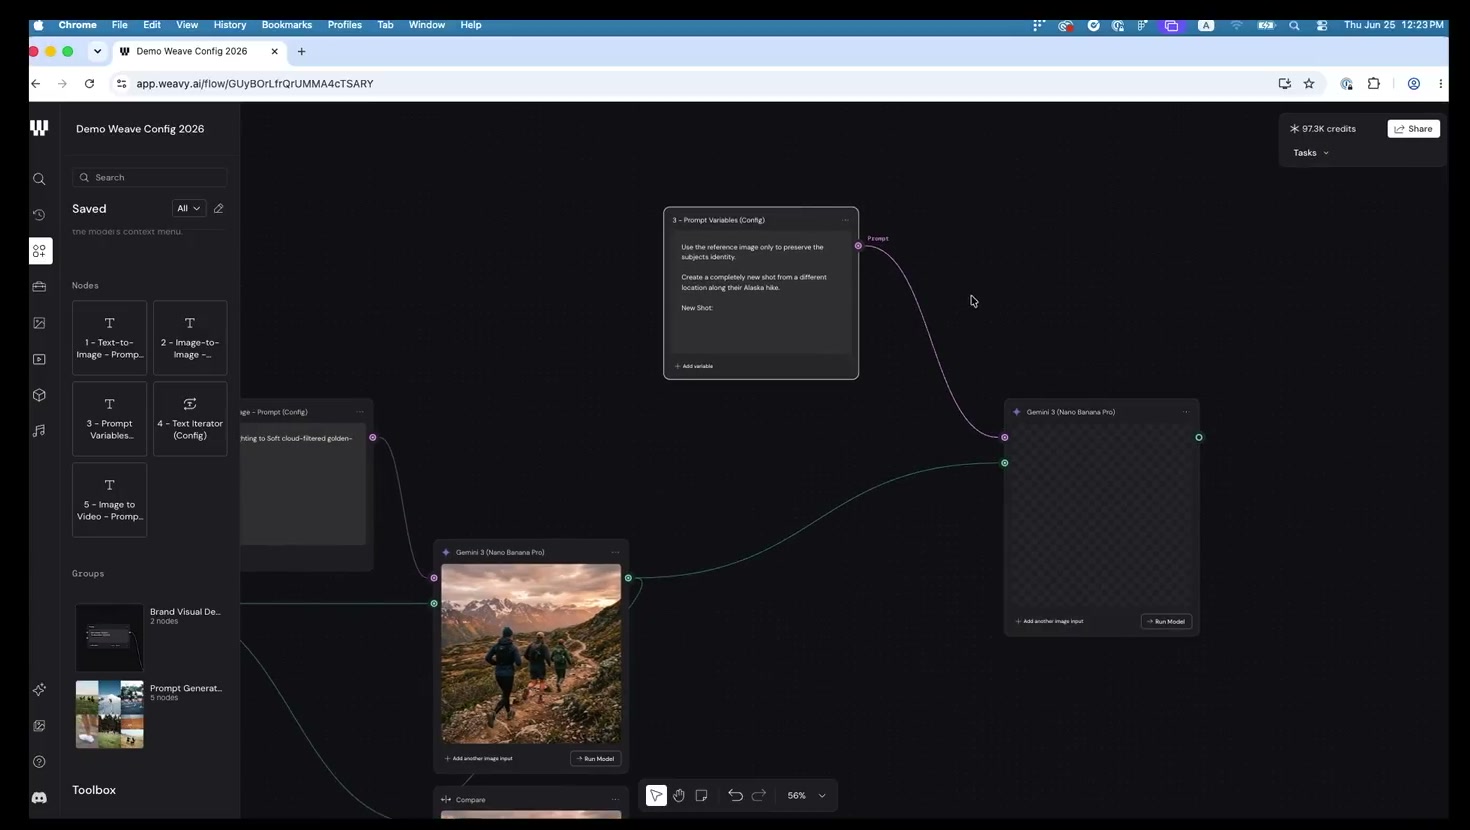Open options menu of Gemini 3 image node
The image size is (1470, 830).
pyautogui.click(x=616, y=552)
